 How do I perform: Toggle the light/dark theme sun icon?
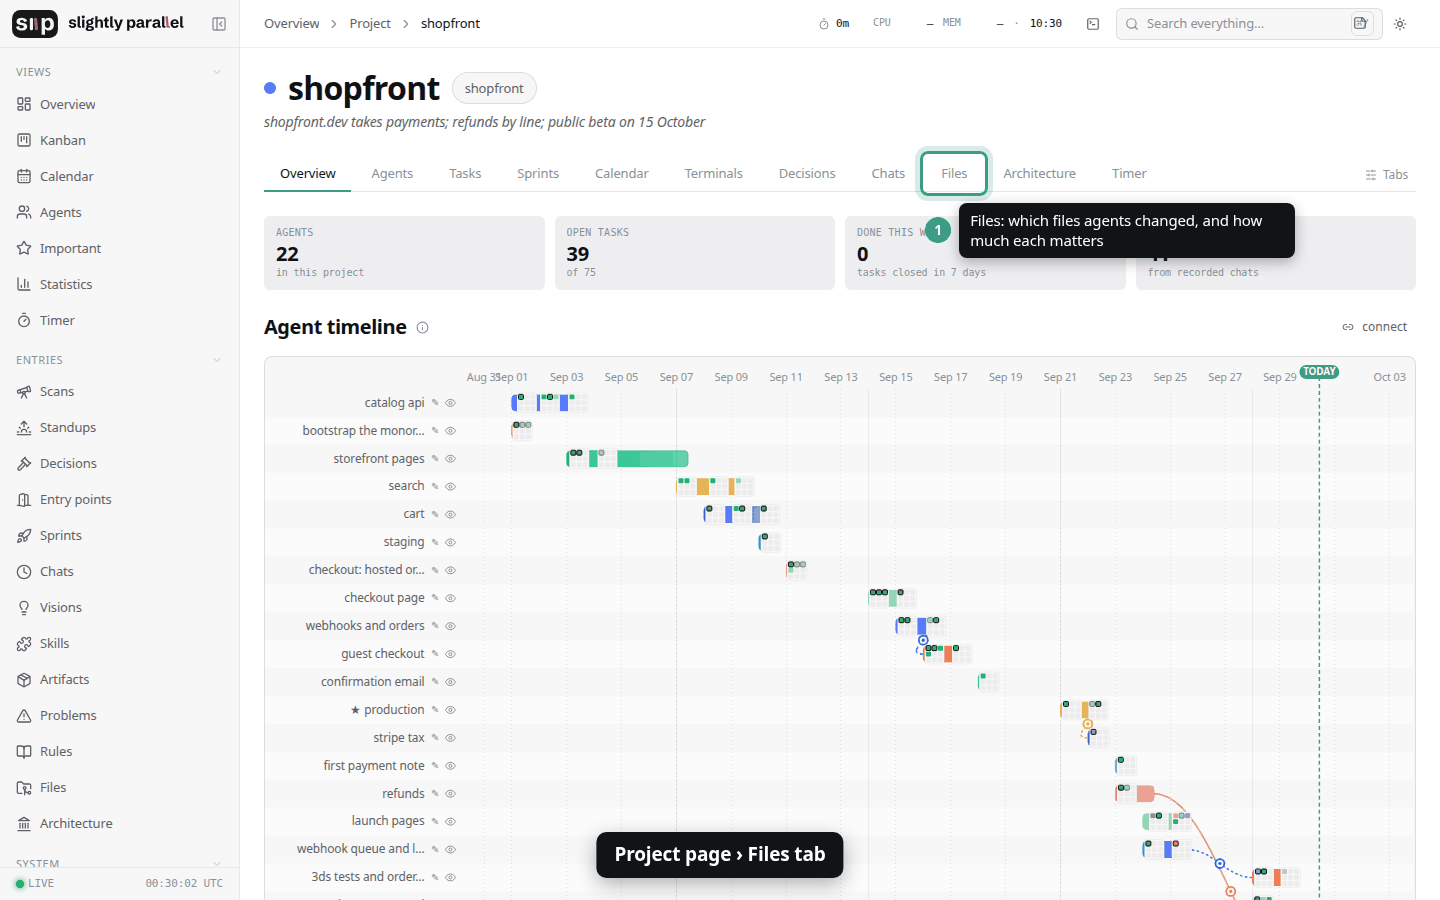1400,24
